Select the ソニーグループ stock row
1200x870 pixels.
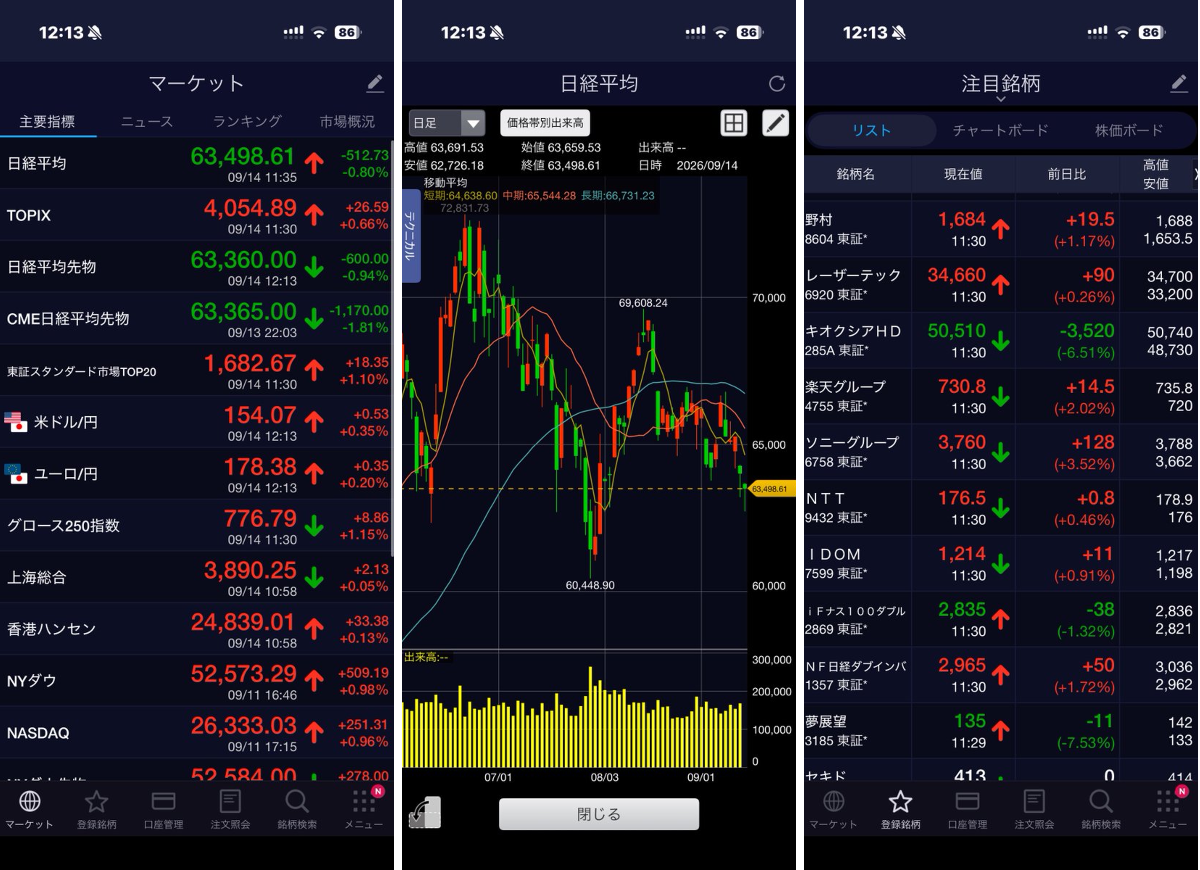[x=1001, y=452]
